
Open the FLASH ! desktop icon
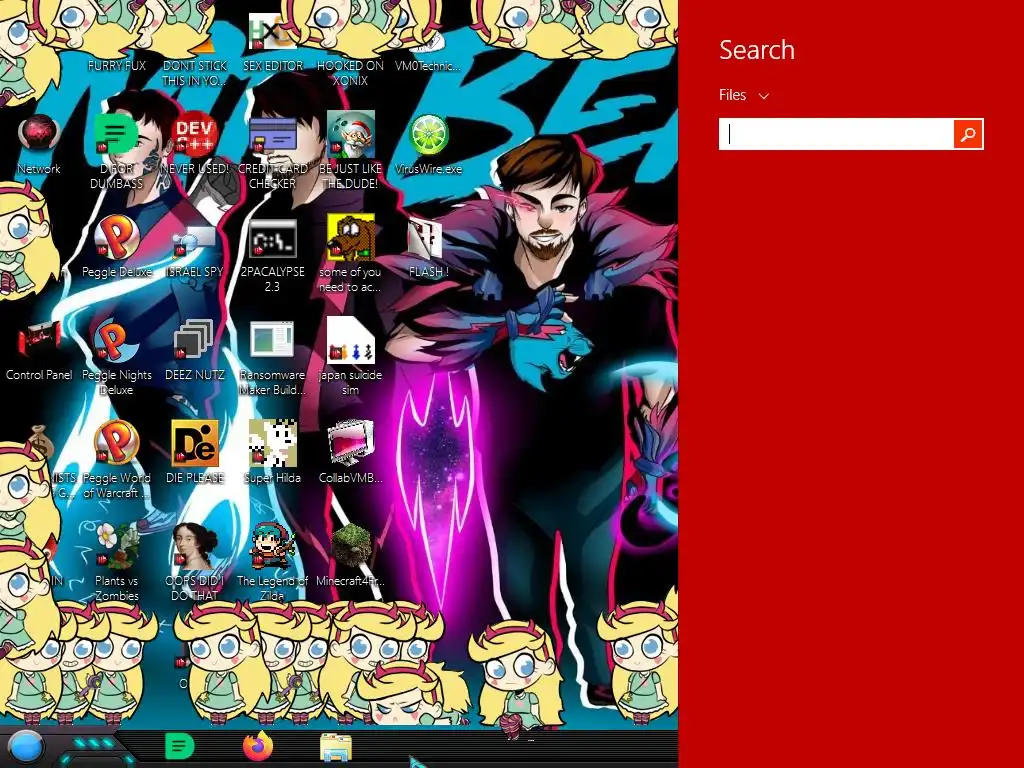tap(426, 238)
